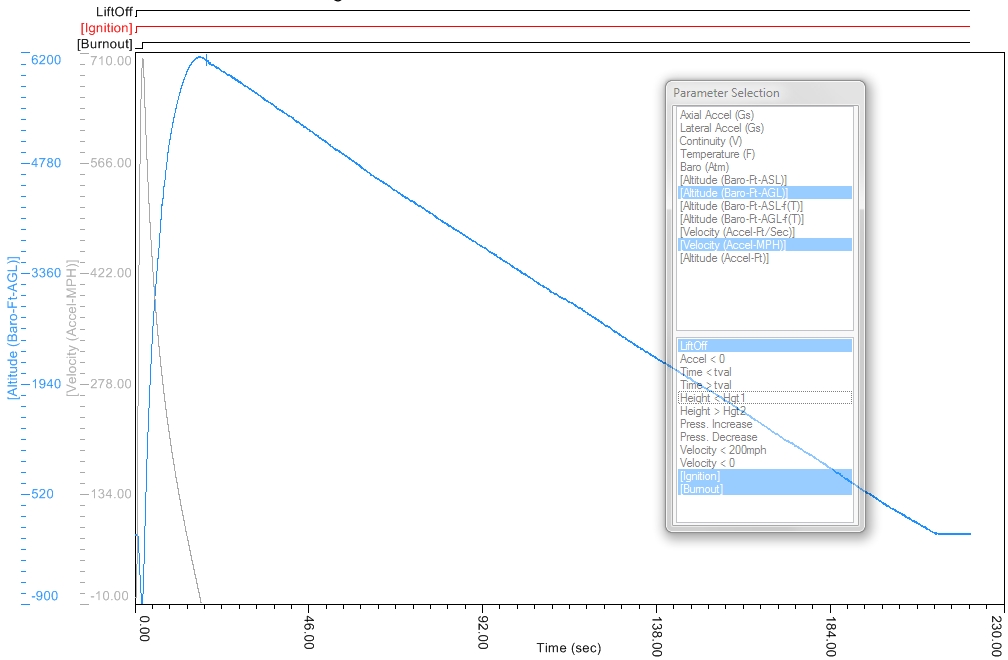Select the Velocity < 0 event
The height and width of the screenshot is (660, 1008).
click(764, 463)
